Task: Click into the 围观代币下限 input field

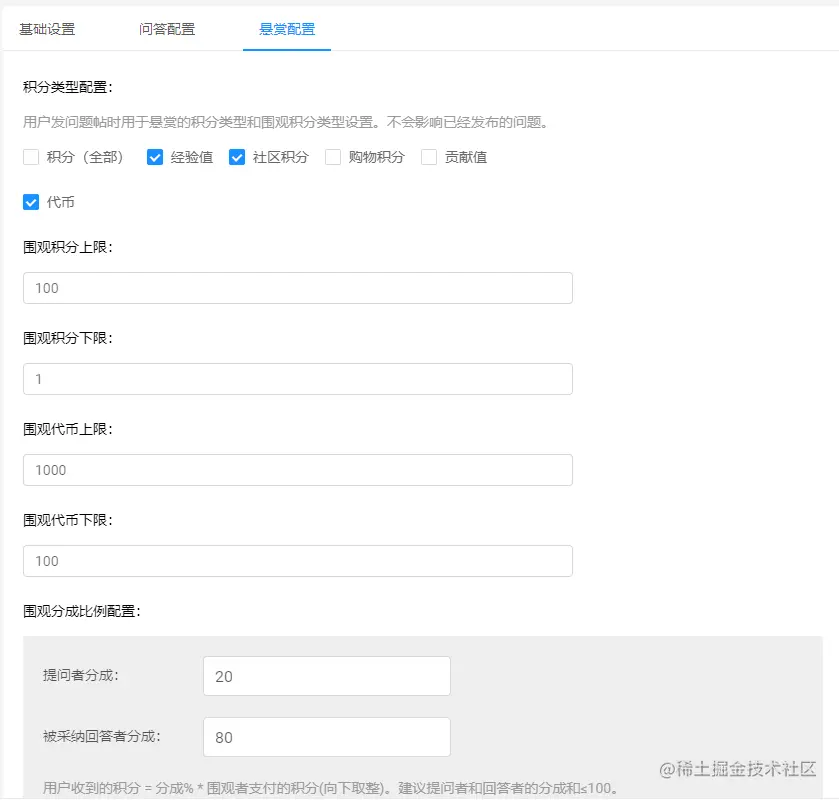Action: tap(298, 561)
